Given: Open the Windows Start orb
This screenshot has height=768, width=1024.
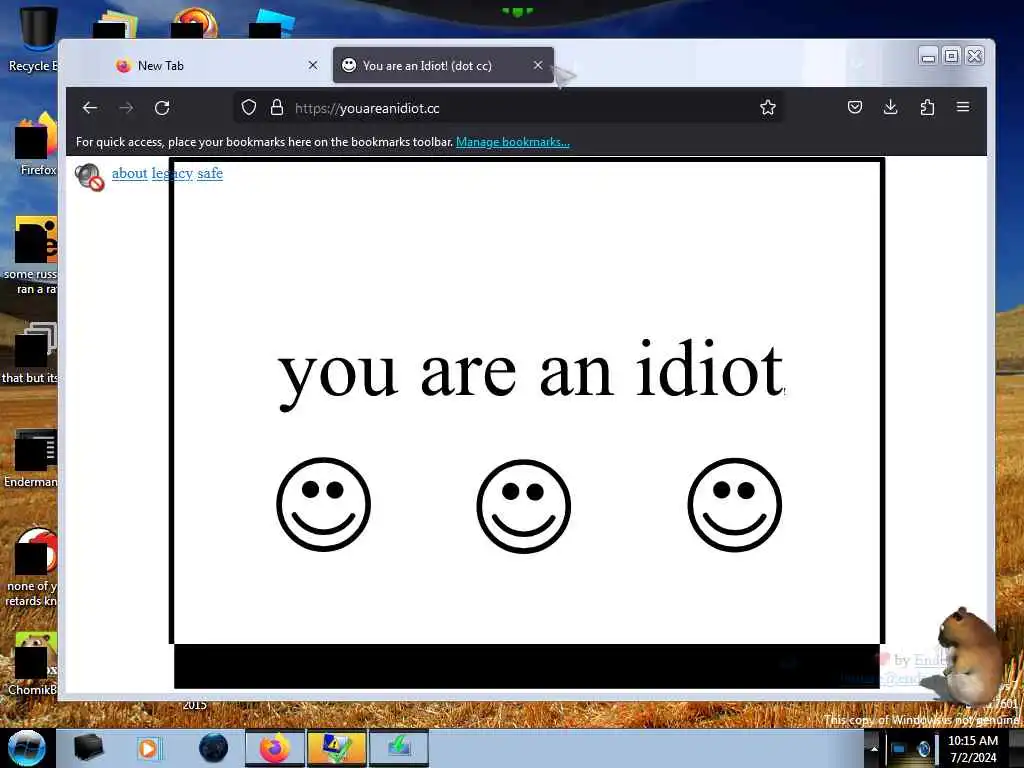Looking at the screenshot, I should click(x=27, y=748).
